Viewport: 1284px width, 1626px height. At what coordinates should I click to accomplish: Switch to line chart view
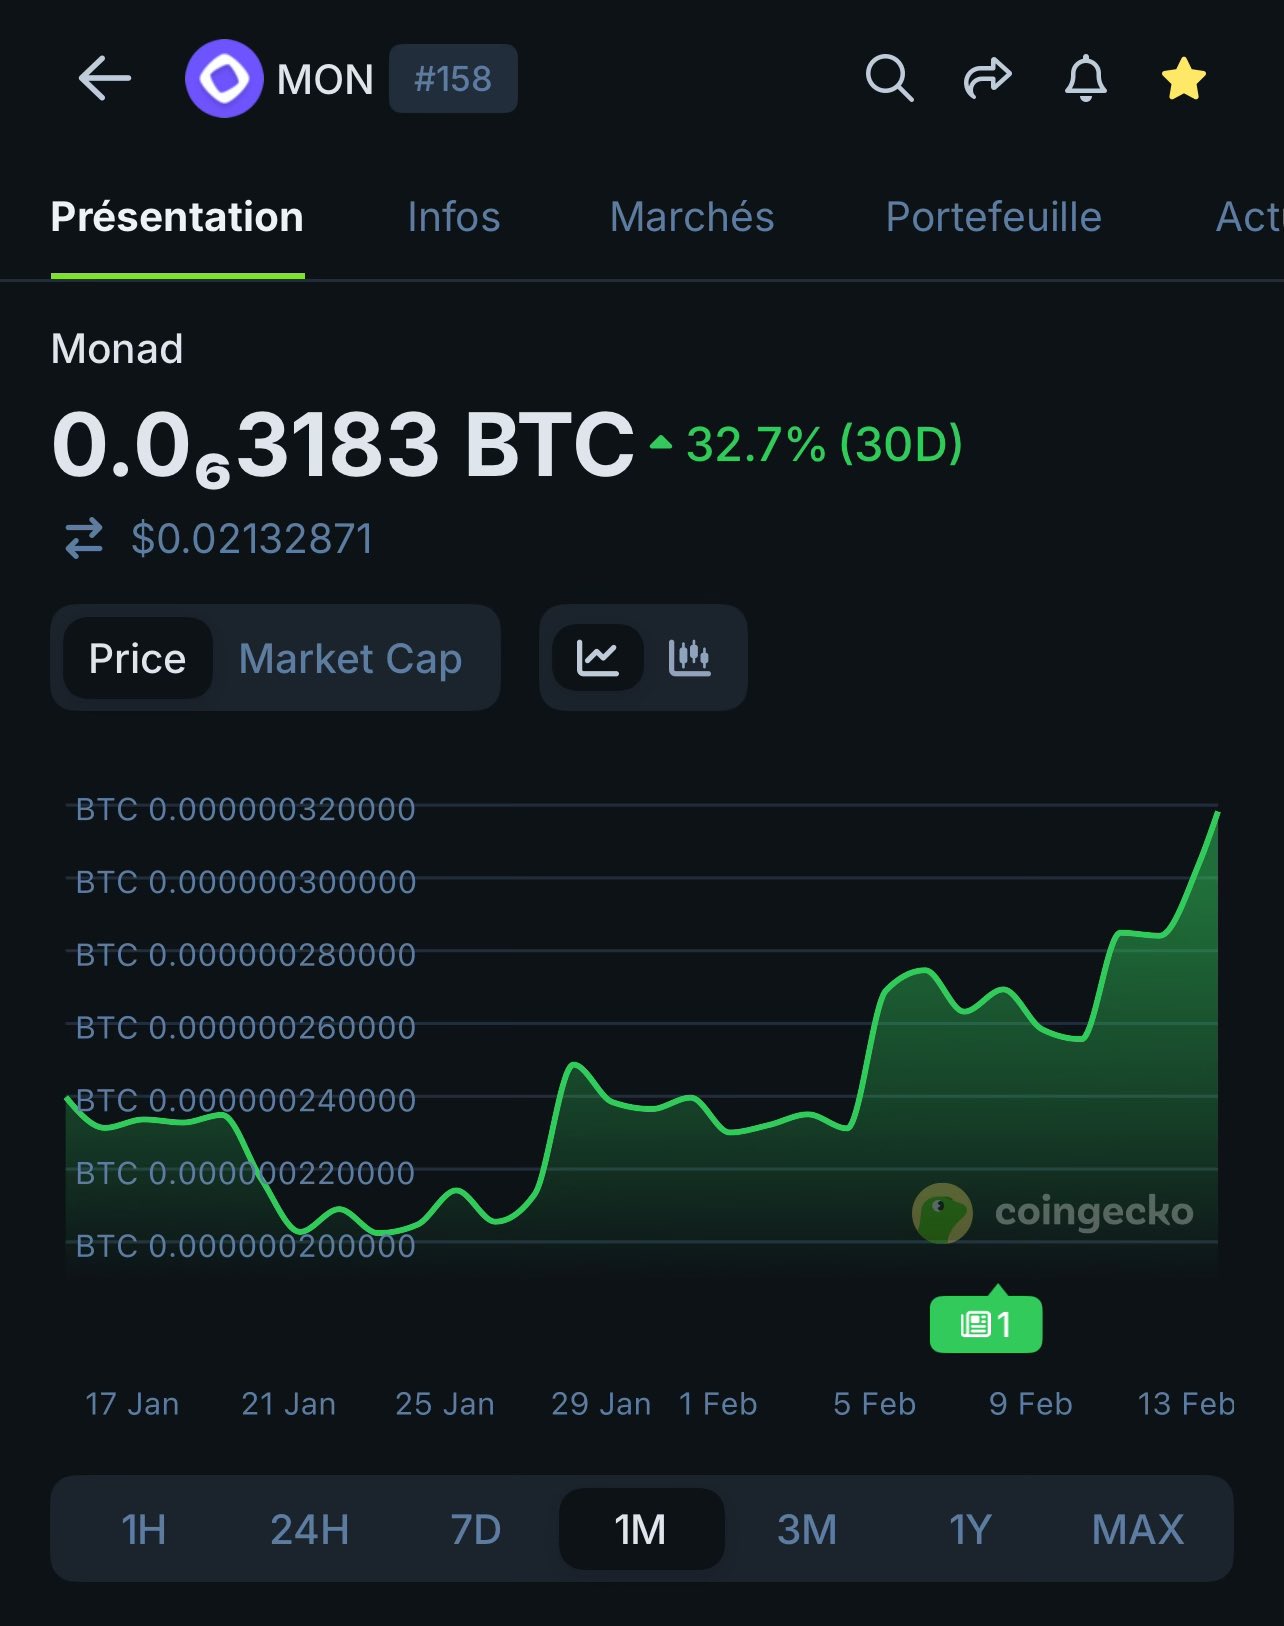(598, 658)
